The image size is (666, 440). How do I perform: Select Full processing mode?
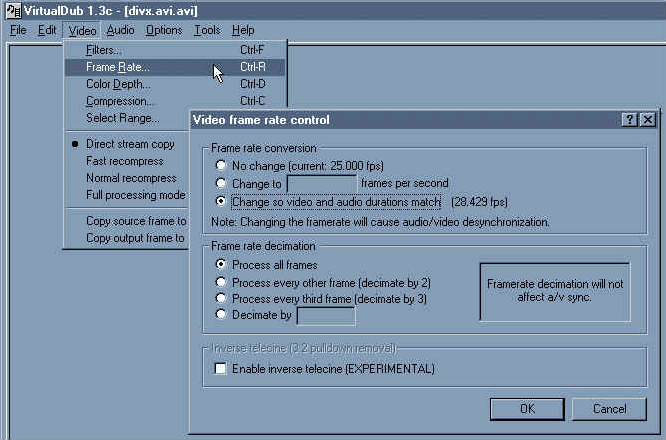point(127,195)
